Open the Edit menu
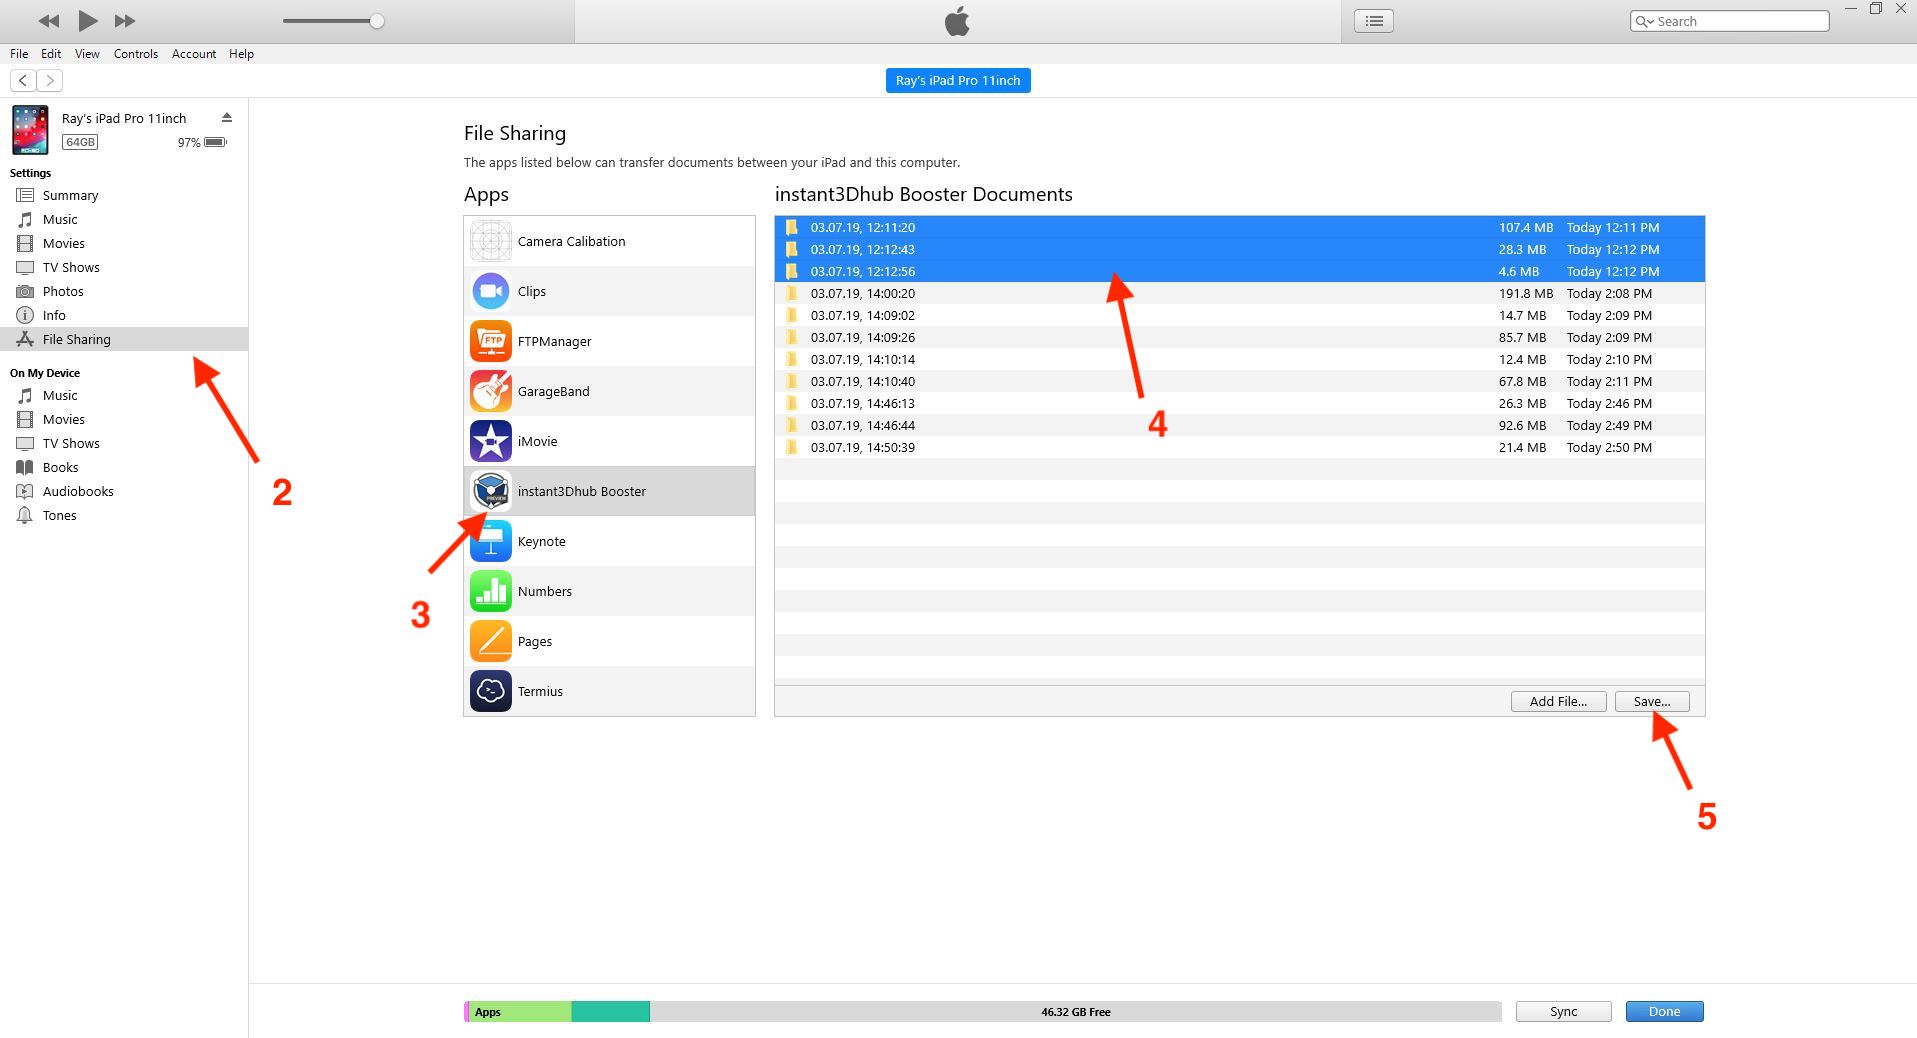The height and width of the screenshot is (1038, 1917). pyautogui.click(x=51, y=54)
